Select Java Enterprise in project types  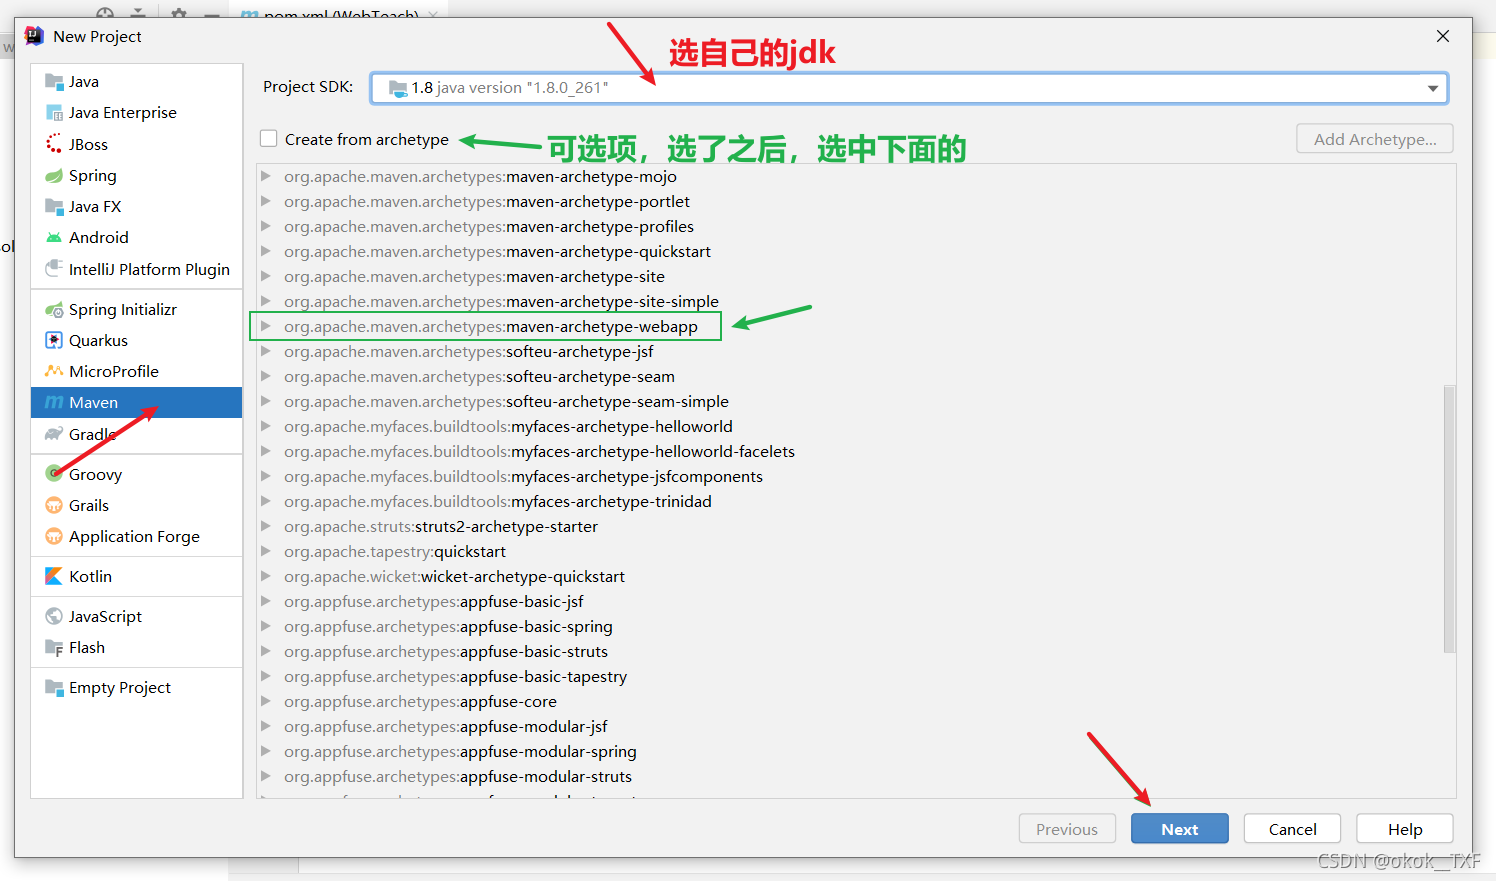[123, 113]
